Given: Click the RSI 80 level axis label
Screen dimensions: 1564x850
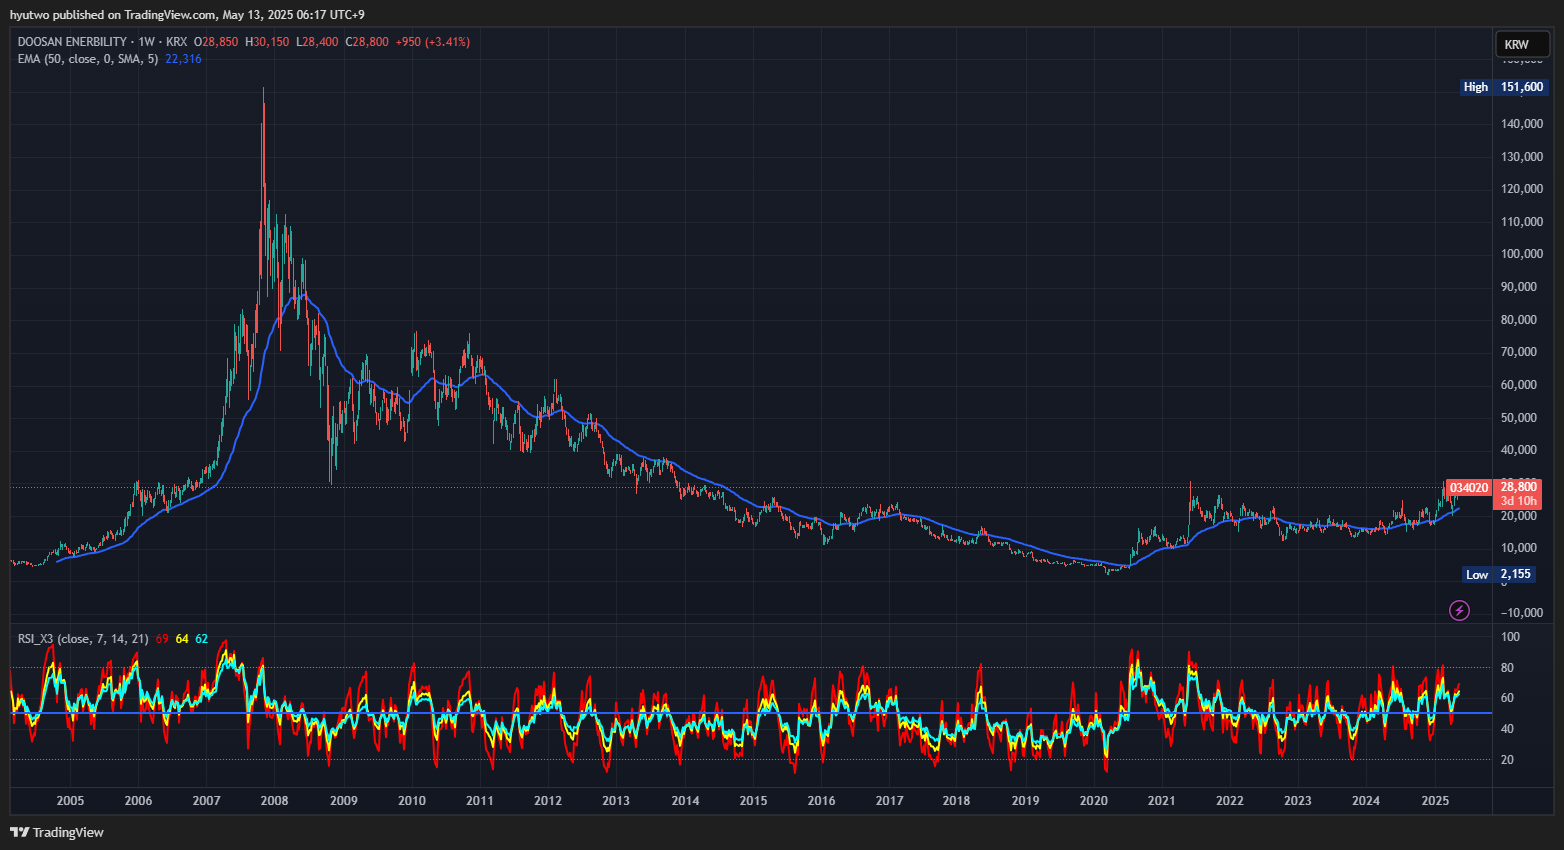Looking at the screenshot, I should 1508,668.
